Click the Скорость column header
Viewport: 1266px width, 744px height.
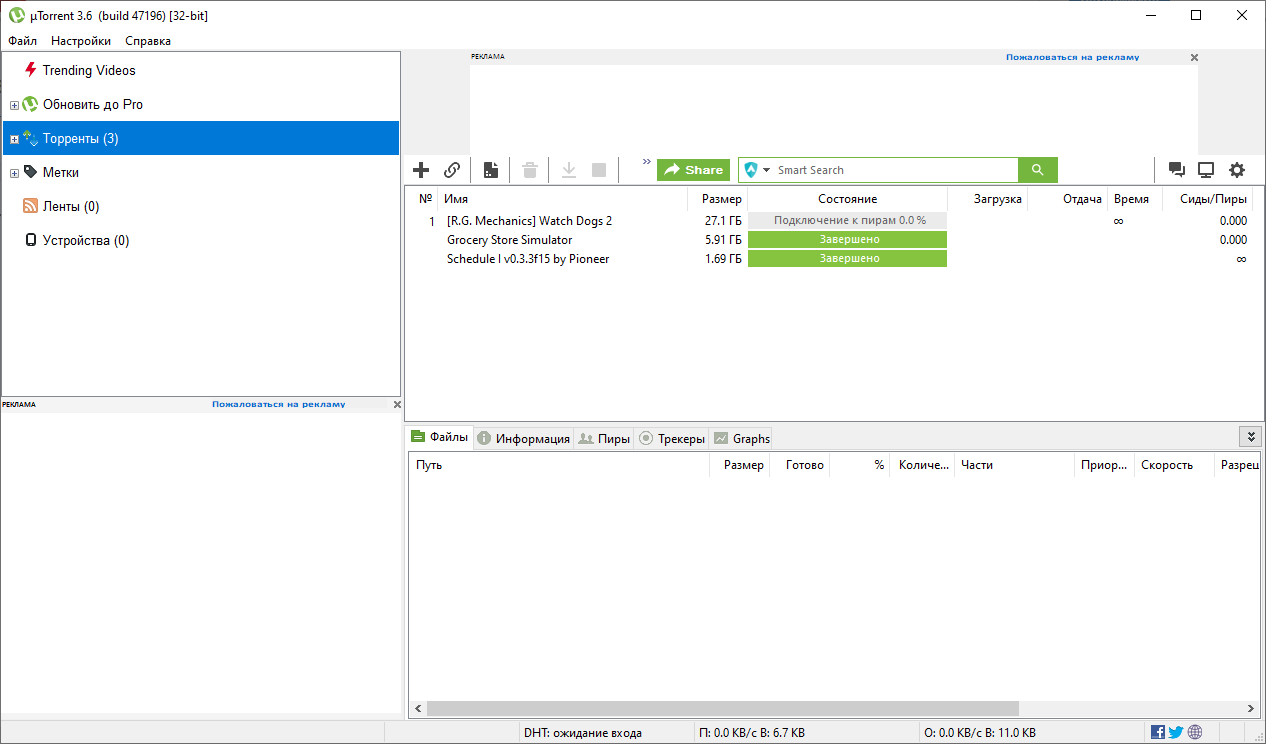1174,465
